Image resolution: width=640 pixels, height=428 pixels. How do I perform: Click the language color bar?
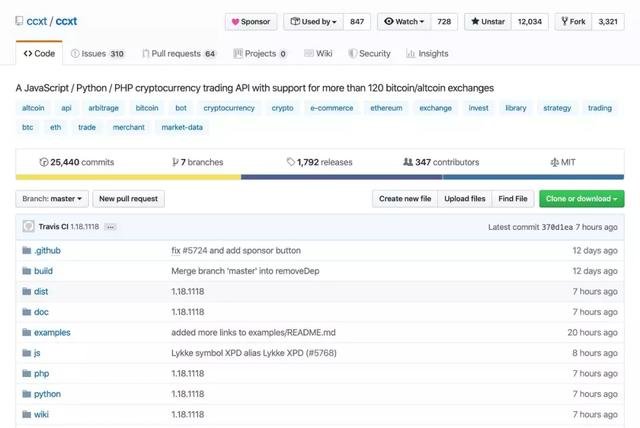(320, 177)
